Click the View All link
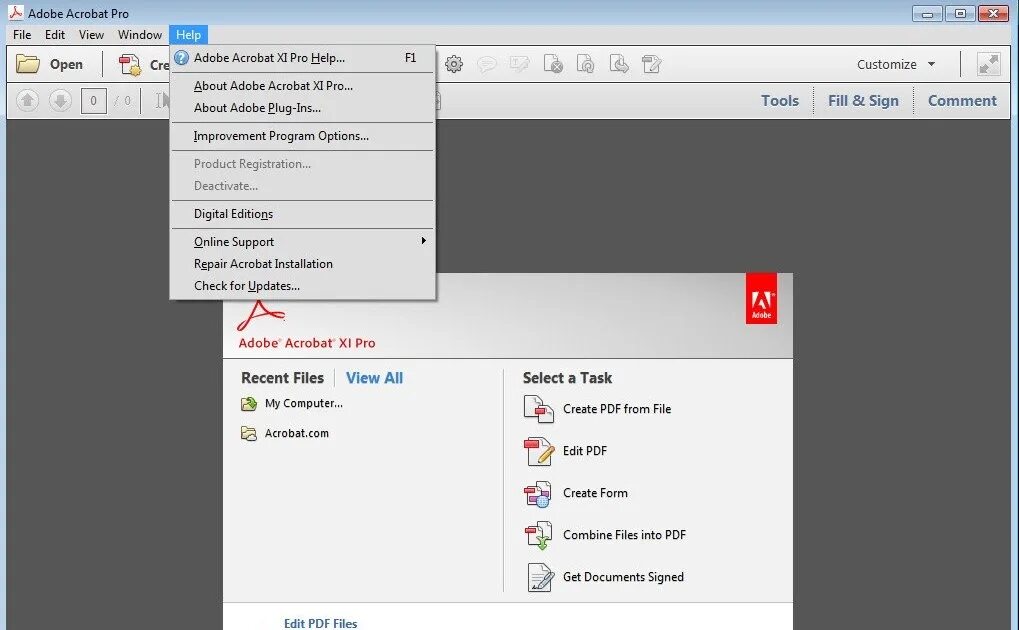The height and width of the screenshot is (630, 1019). 374,378
